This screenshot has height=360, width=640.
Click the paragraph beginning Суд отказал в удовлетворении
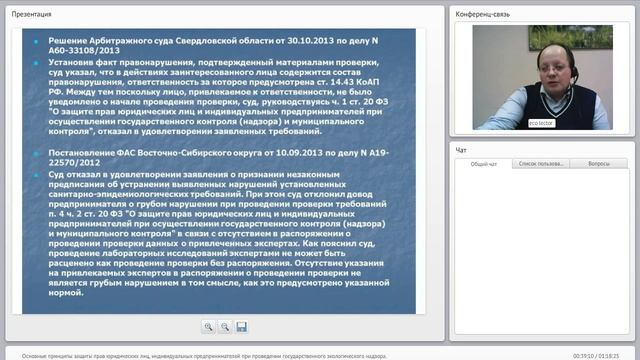pyautogui.click(x=219, y=233)
